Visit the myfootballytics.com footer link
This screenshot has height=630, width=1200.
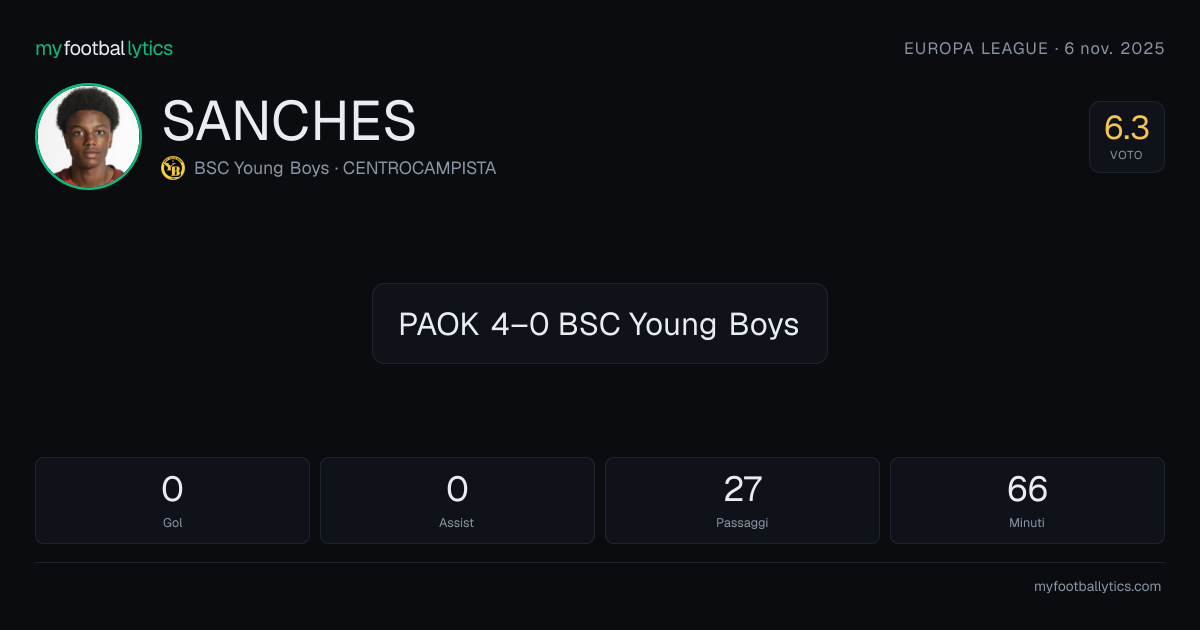pos(1097,587)
